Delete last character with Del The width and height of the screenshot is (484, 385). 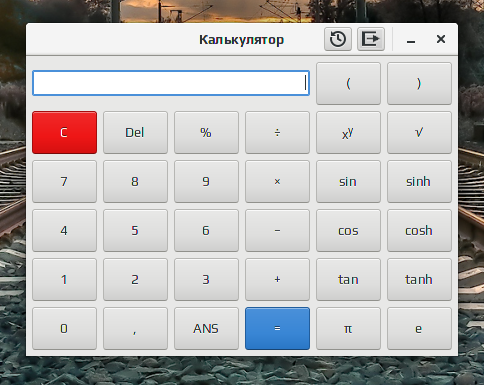tap(135, 132)
